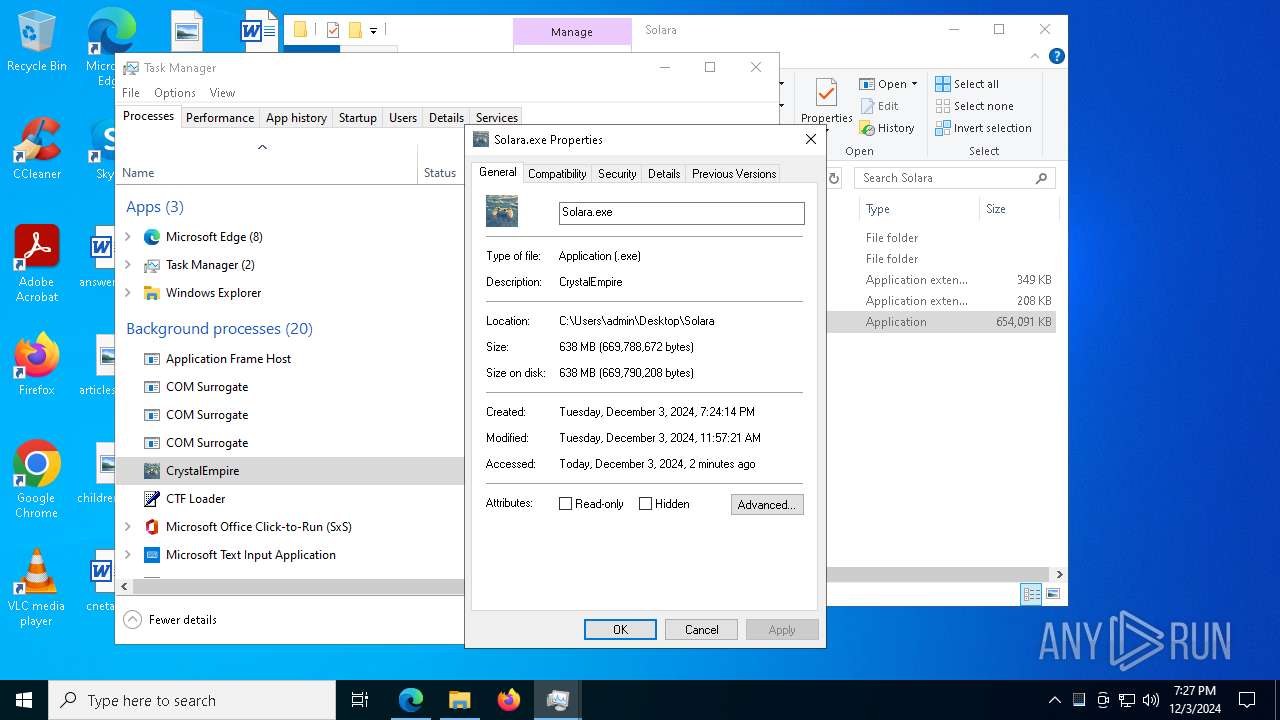Switch to the Performance tab
Screen dimensions: 1280x720
(x=220, y=118)
